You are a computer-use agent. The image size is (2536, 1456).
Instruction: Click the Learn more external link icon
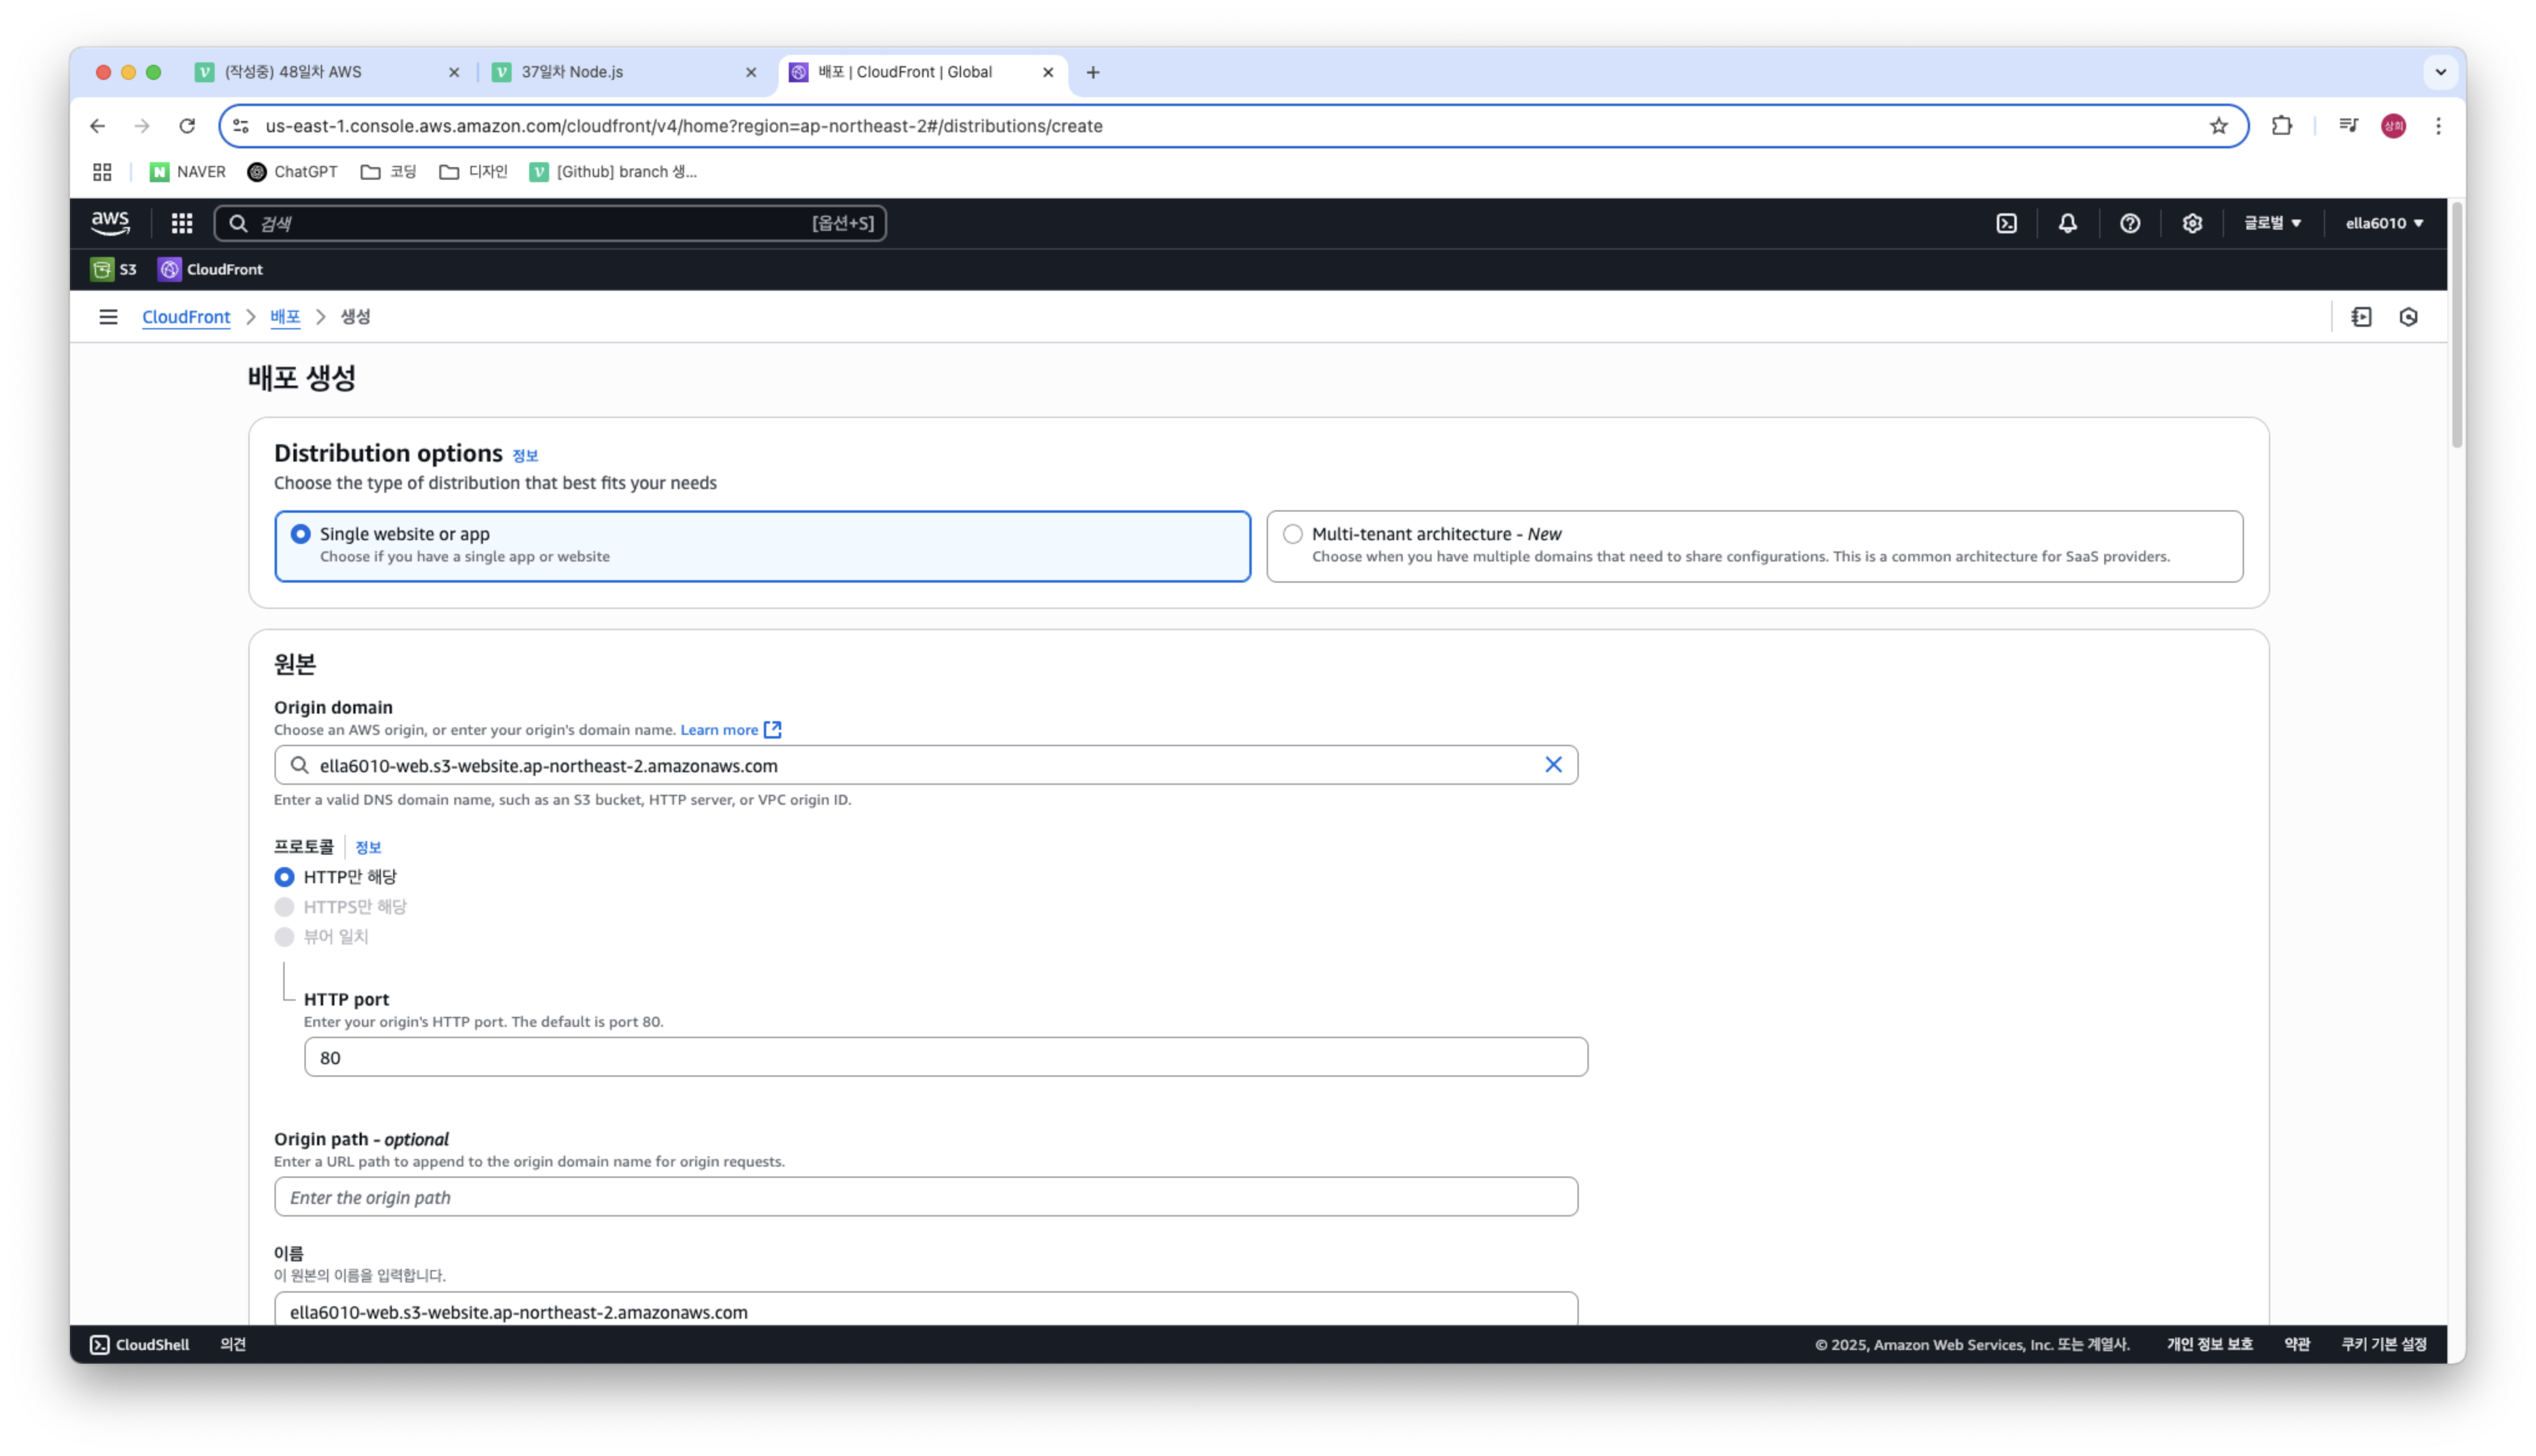click(772, 730)
